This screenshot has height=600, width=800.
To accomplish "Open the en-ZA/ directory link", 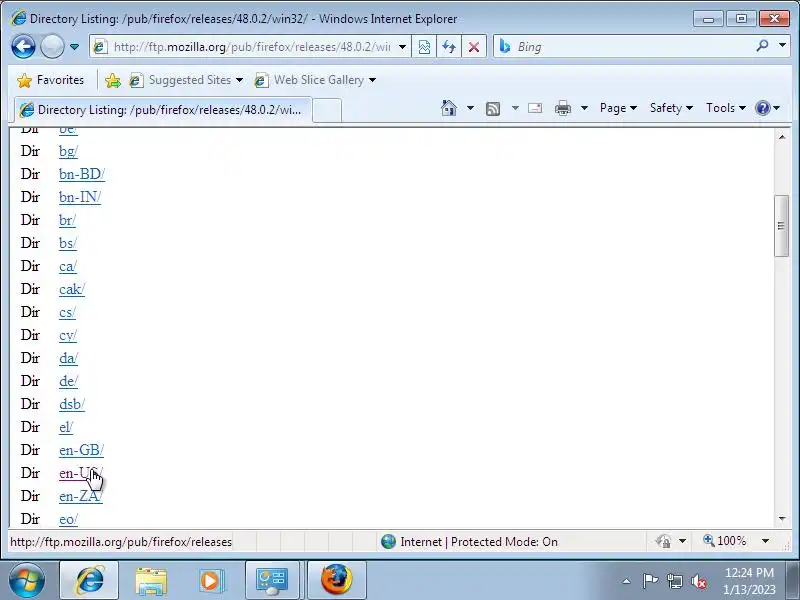I will tap(81, 496).
